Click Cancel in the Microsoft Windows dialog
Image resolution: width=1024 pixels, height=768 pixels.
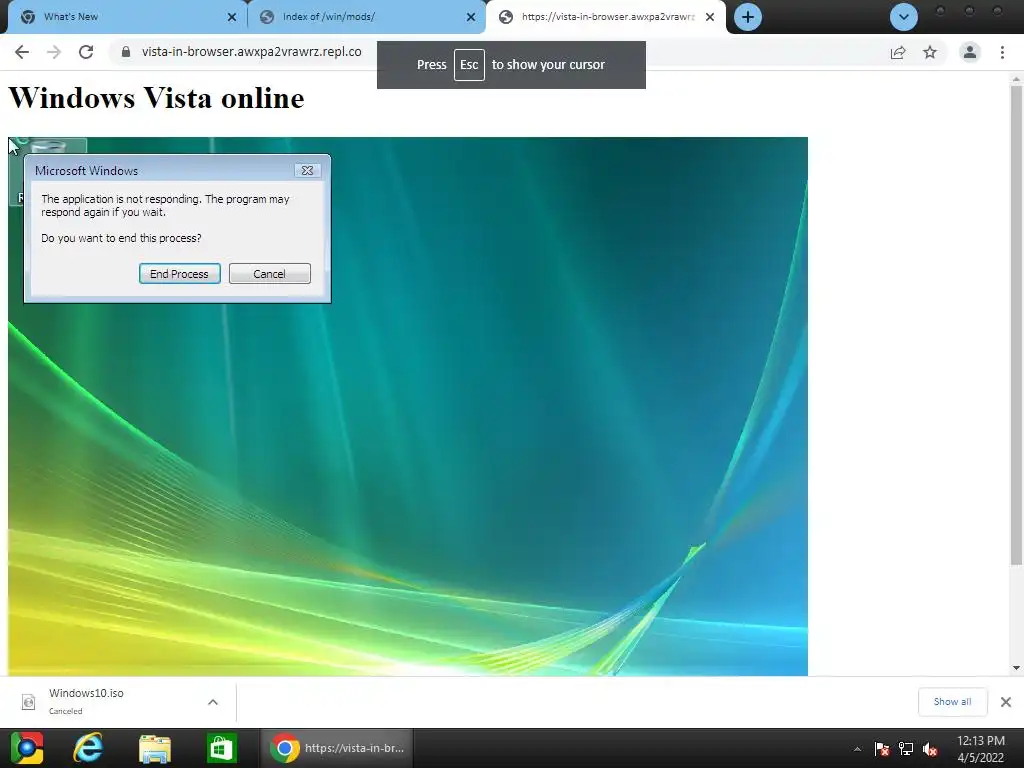point(270,274)
